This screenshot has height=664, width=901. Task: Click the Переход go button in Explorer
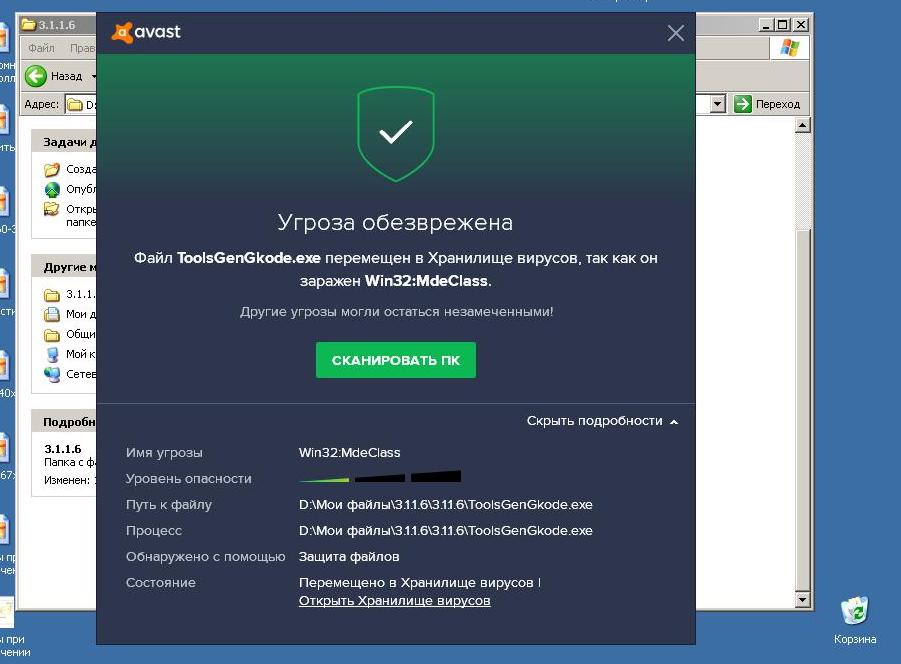click(767, 104)
